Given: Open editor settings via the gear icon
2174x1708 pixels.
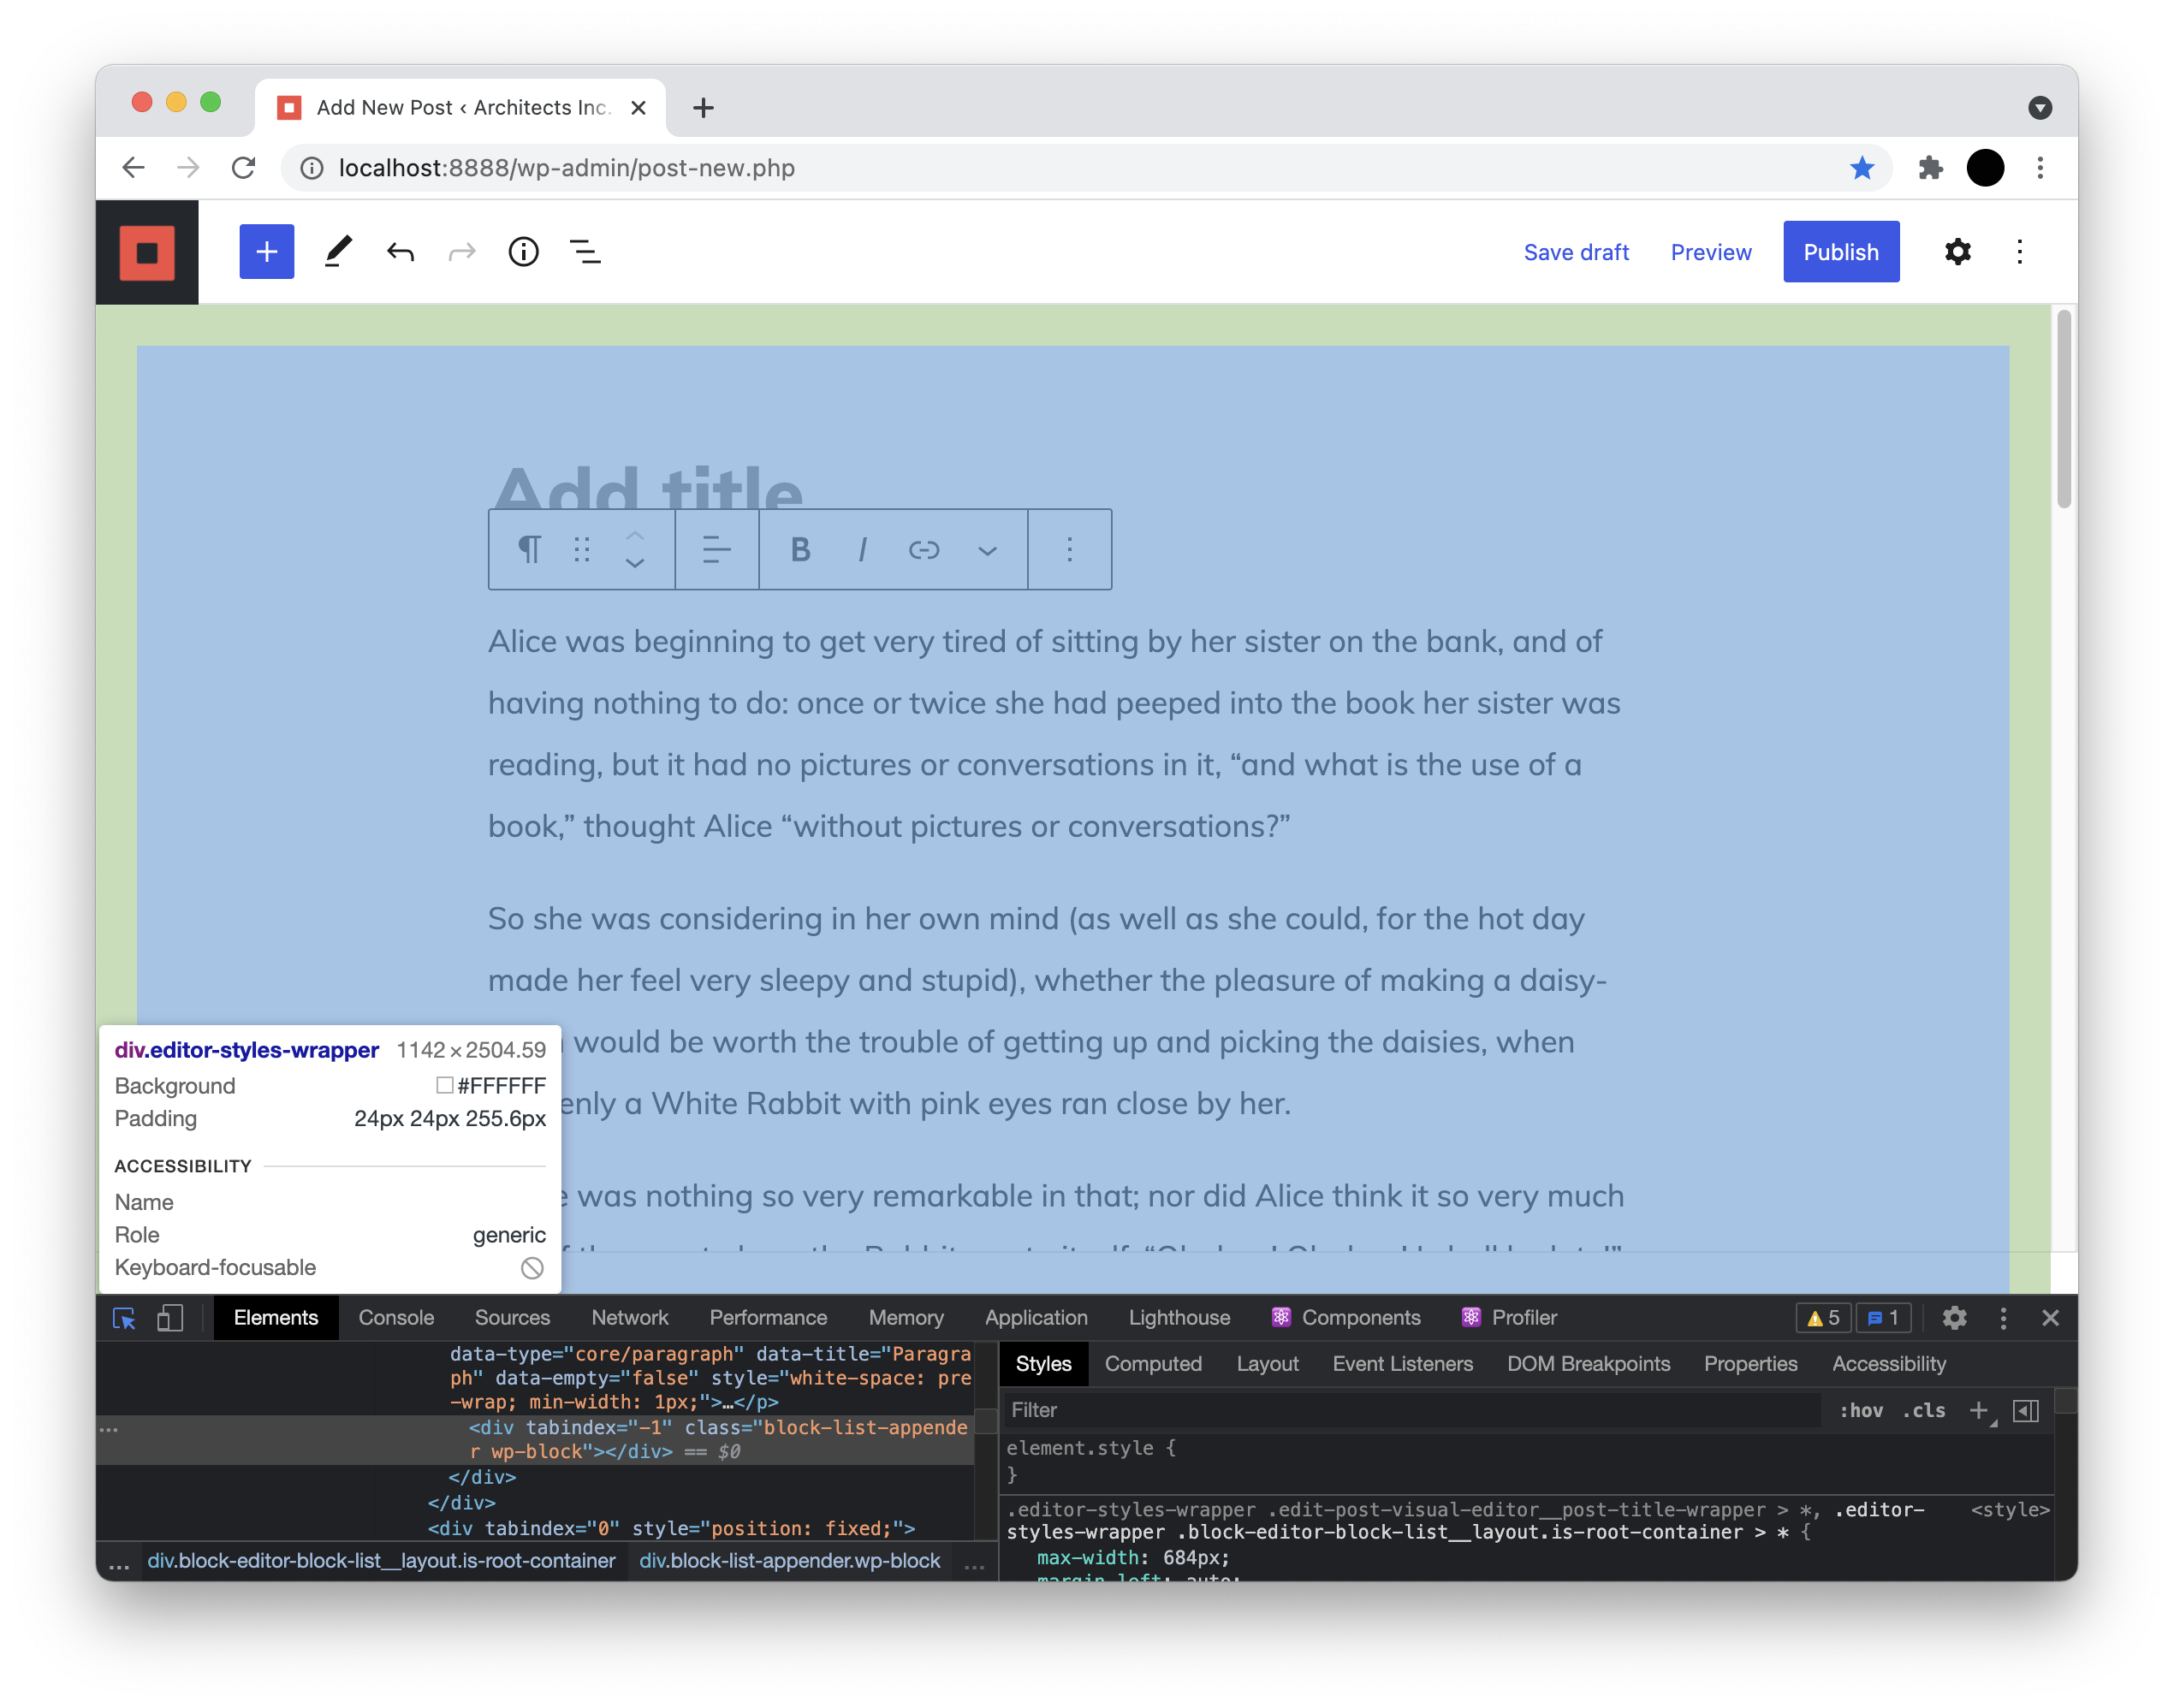Looking at the screenshot, I should click(1957, 251).
